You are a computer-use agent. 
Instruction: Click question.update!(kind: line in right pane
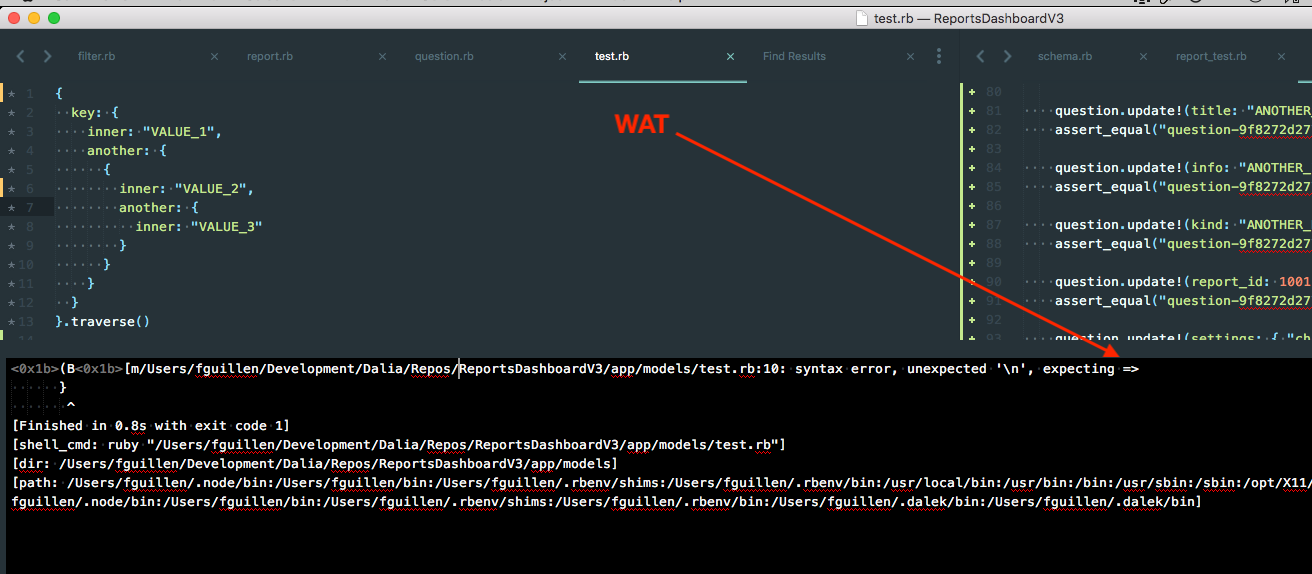[1181, 225]
